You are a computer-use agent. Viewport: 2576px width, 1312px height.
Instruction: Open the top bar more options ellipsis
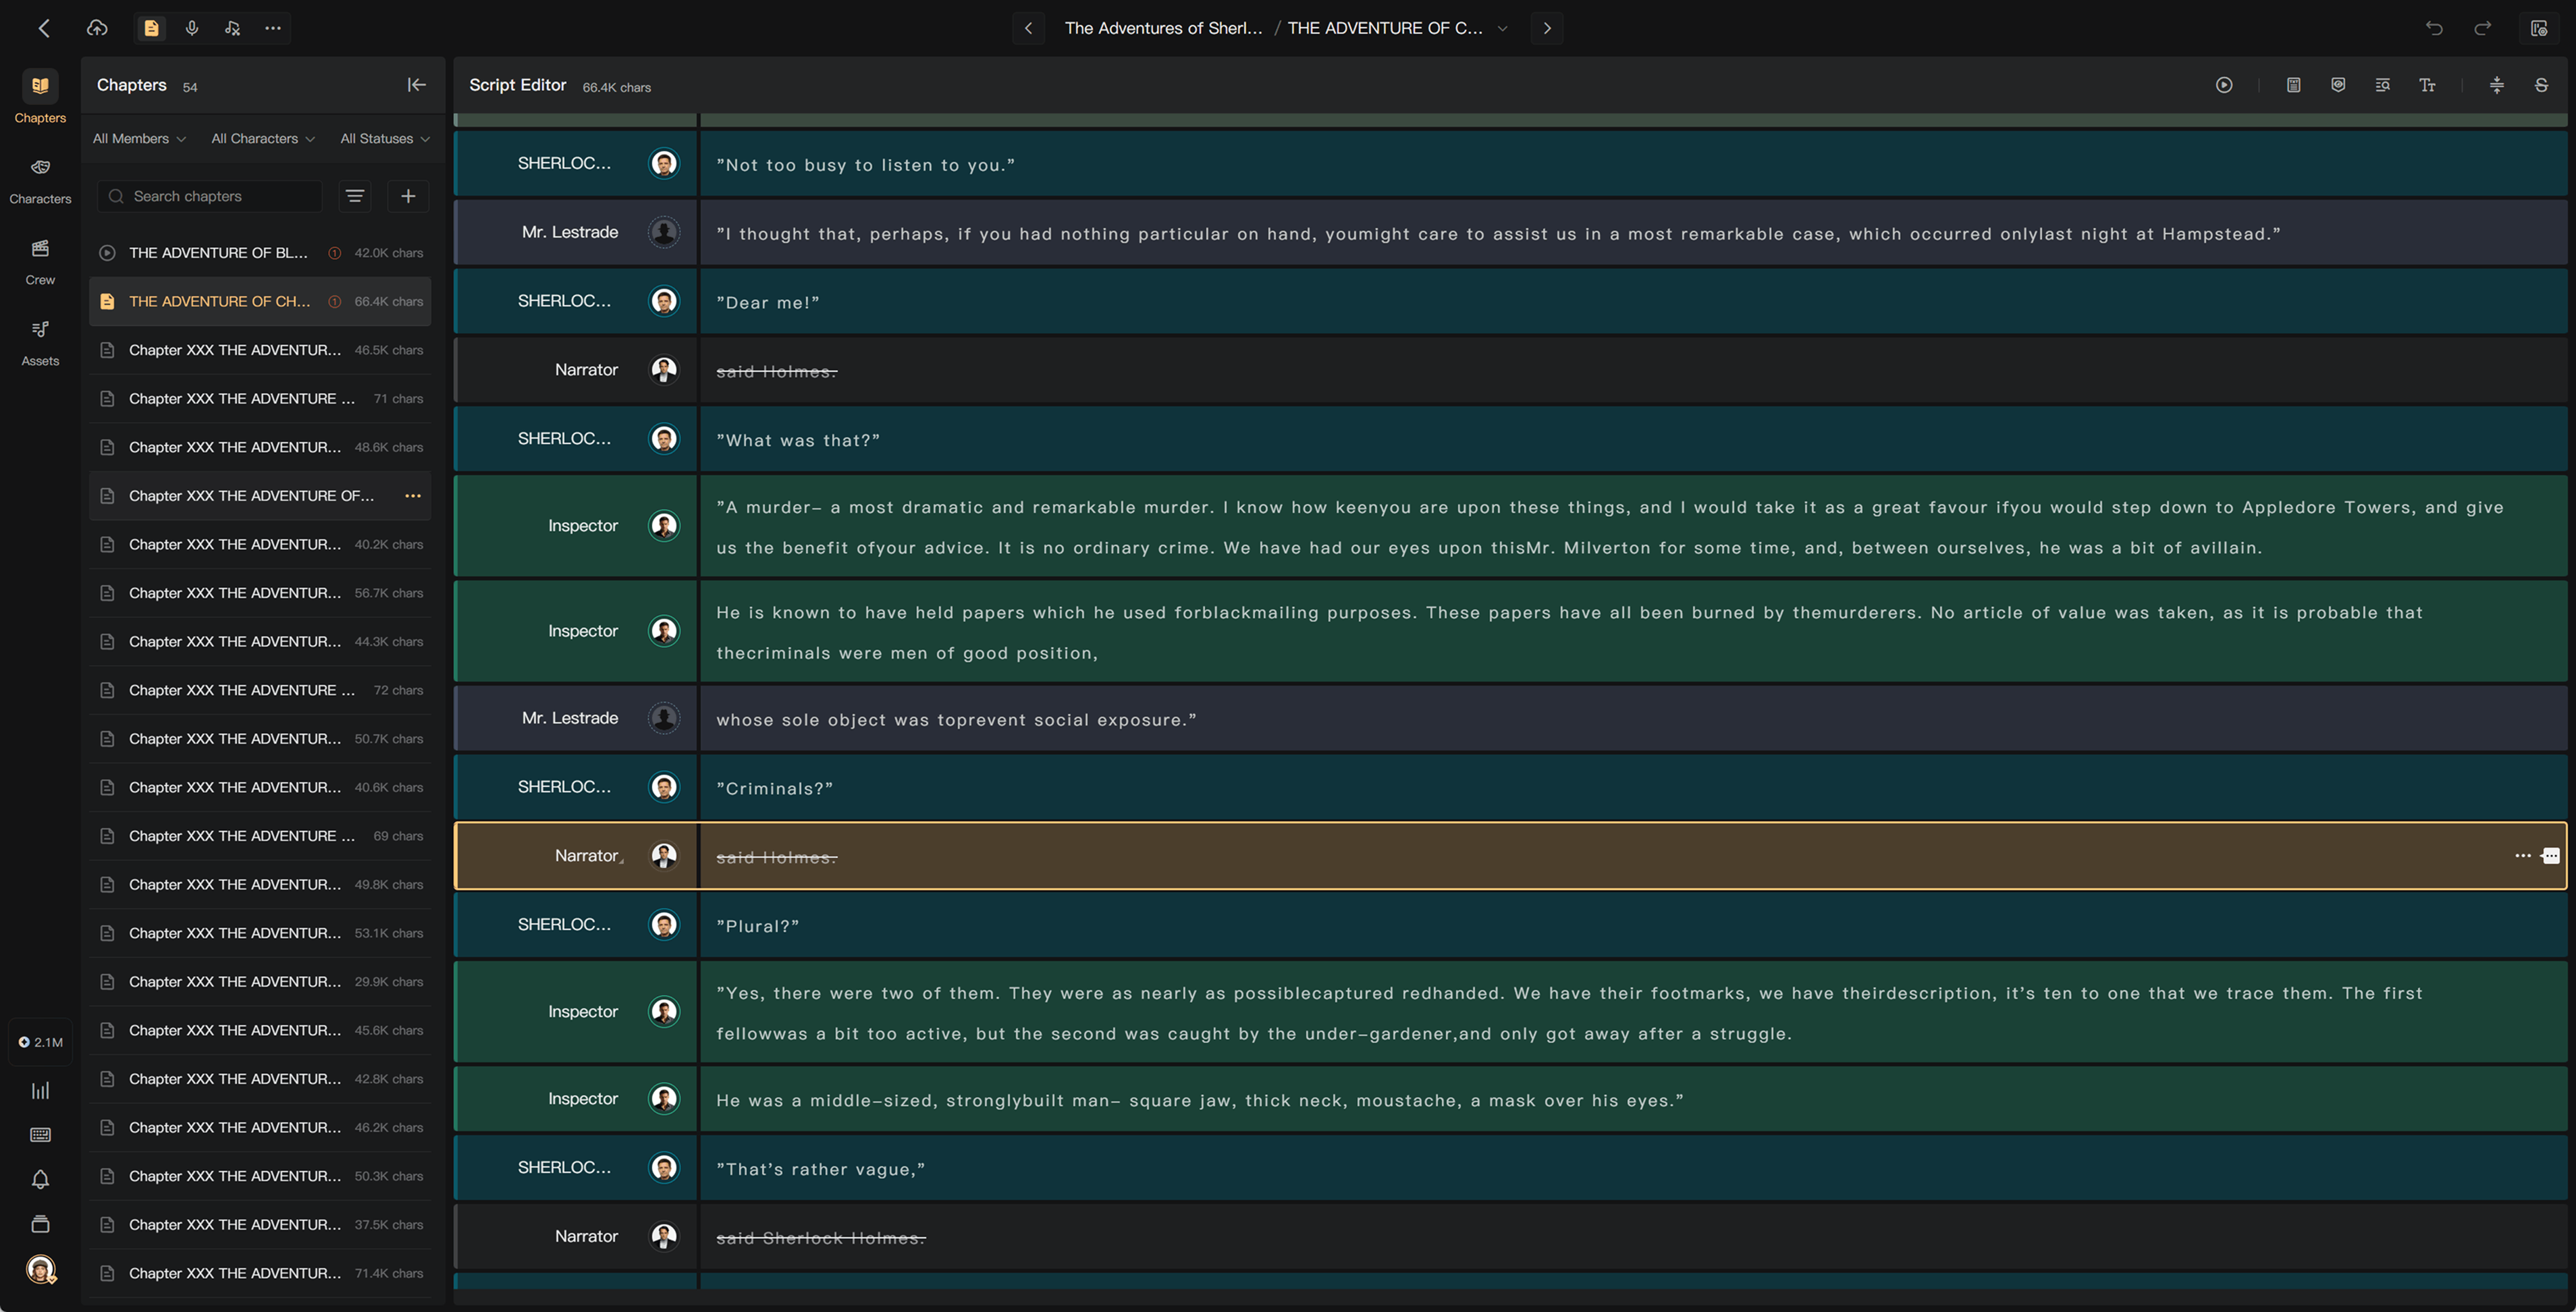coord(273,28)
